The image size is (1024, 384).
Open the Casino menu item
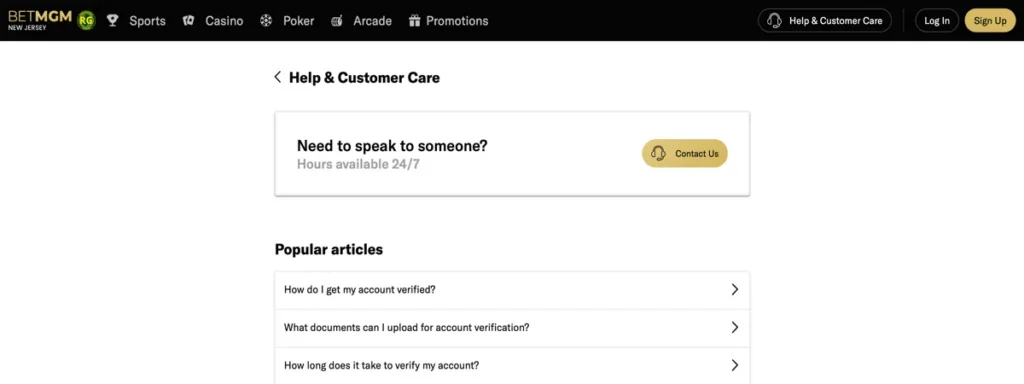pos(224,21)
